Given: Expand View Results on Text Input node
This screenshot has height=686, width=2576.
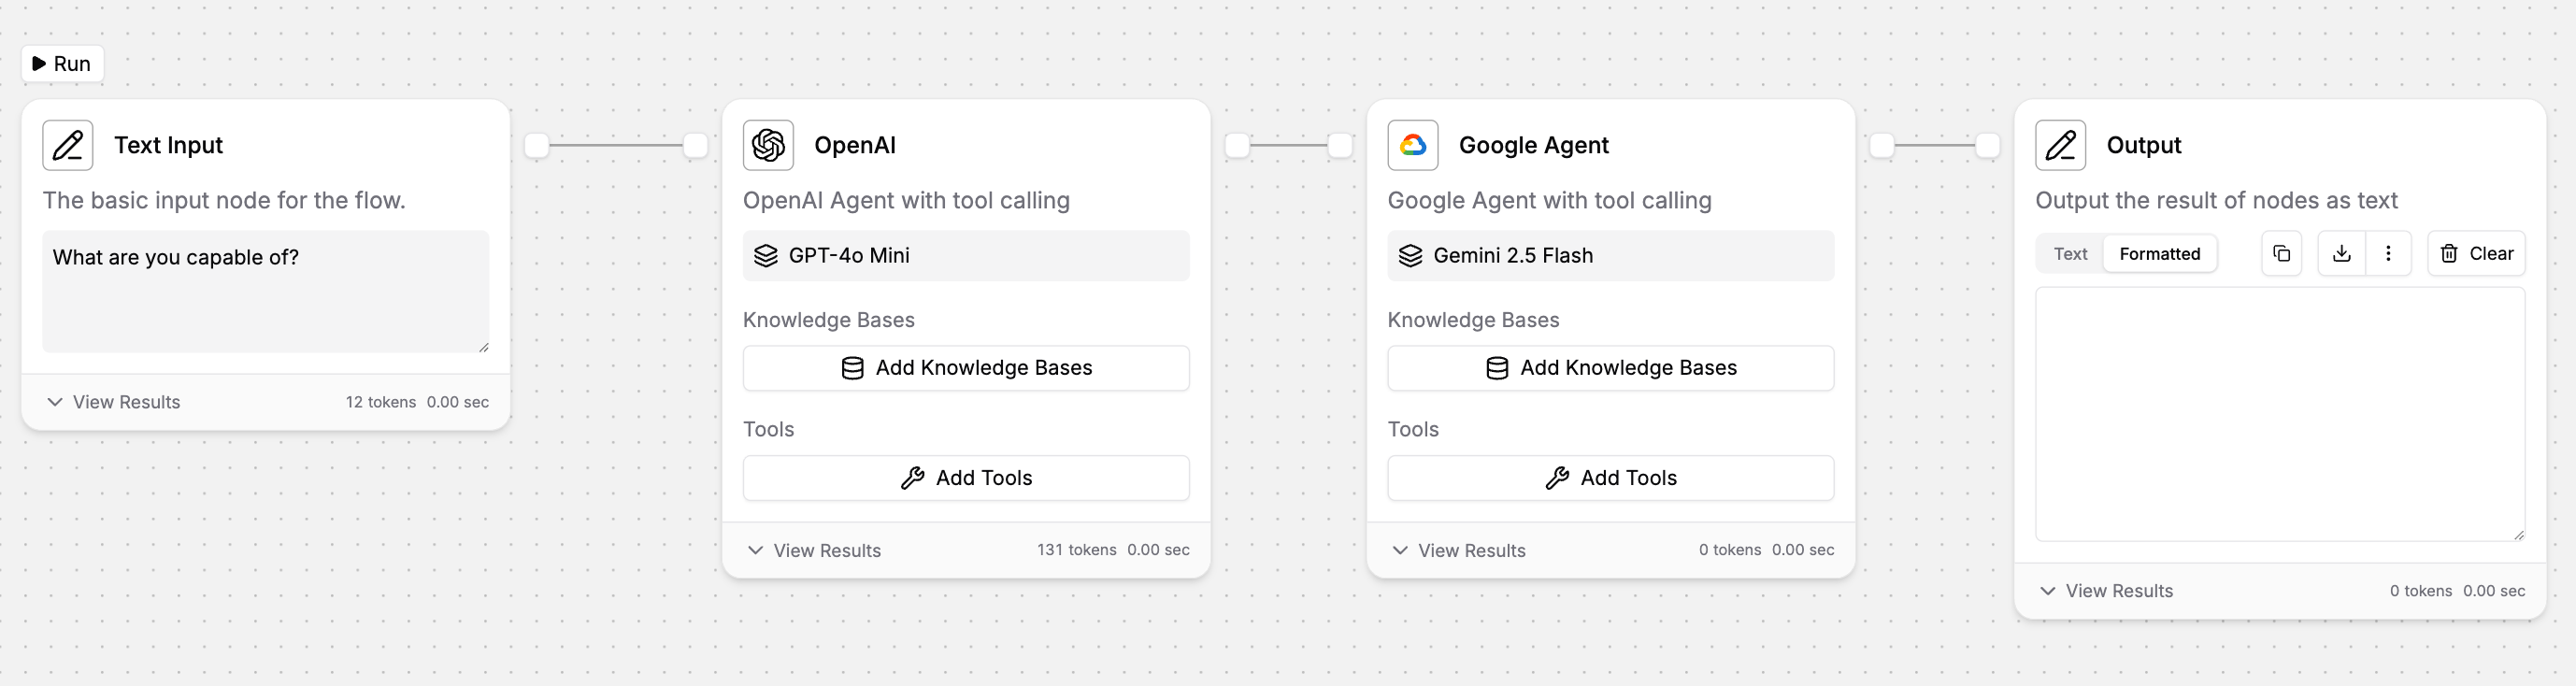Looking at the screenshot, I should (x=114, y=402).
